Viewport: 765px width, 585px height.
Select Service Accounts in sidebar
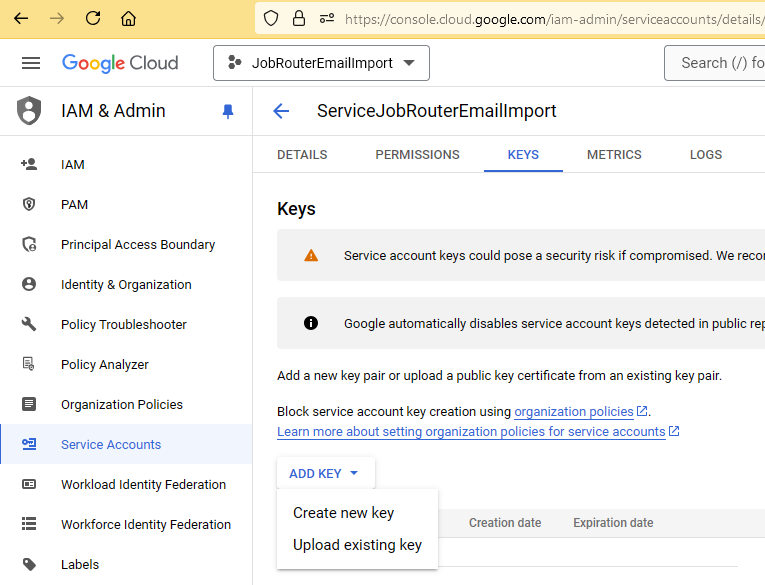pos(111,444)
